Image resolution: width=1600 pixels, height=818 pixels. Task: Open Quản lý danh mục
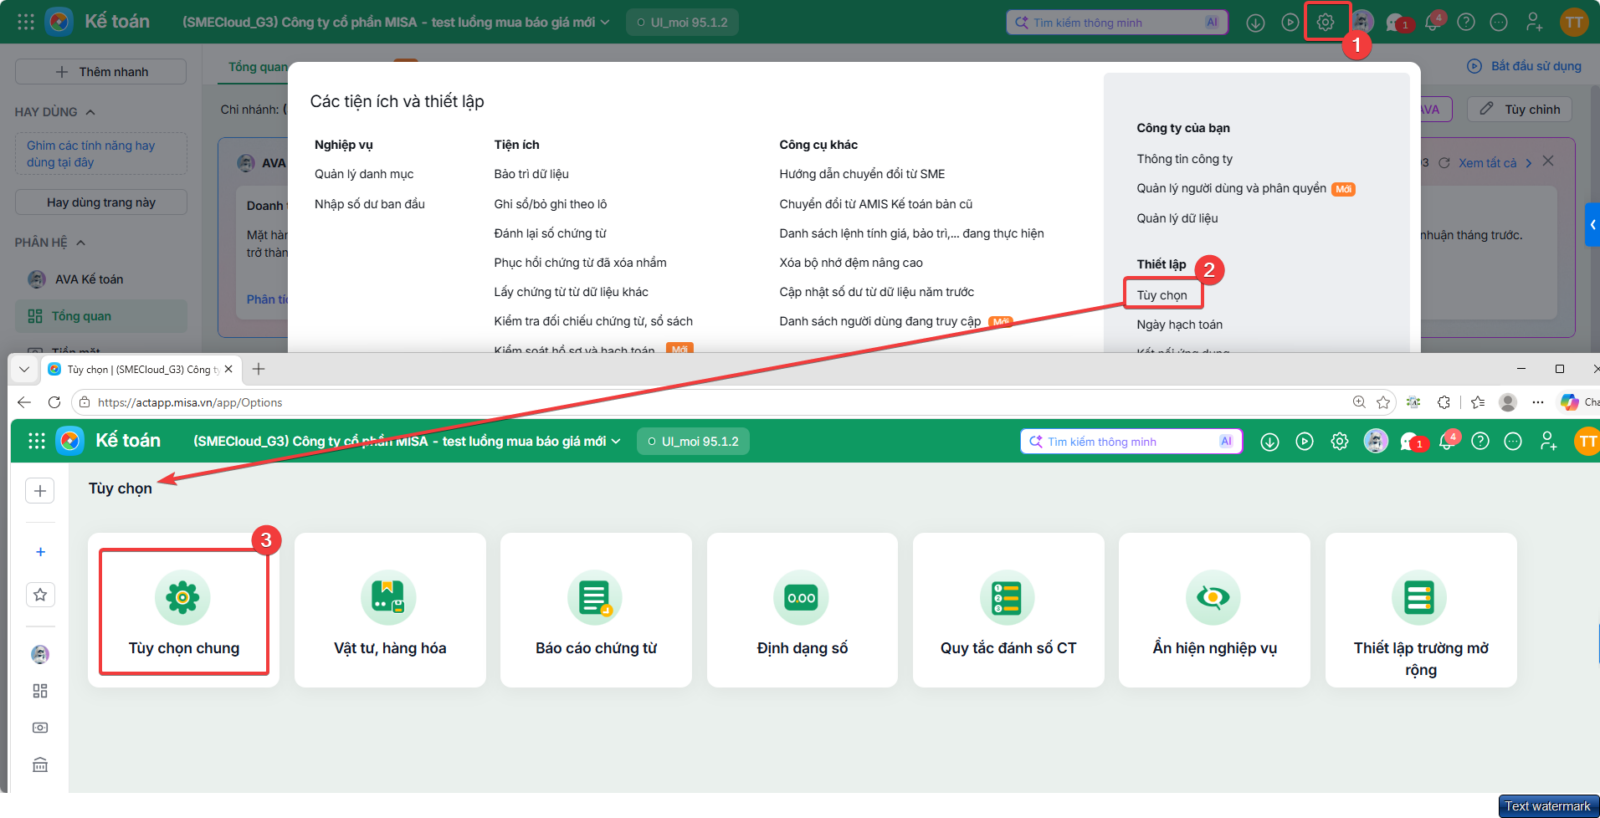pos(364,174)
